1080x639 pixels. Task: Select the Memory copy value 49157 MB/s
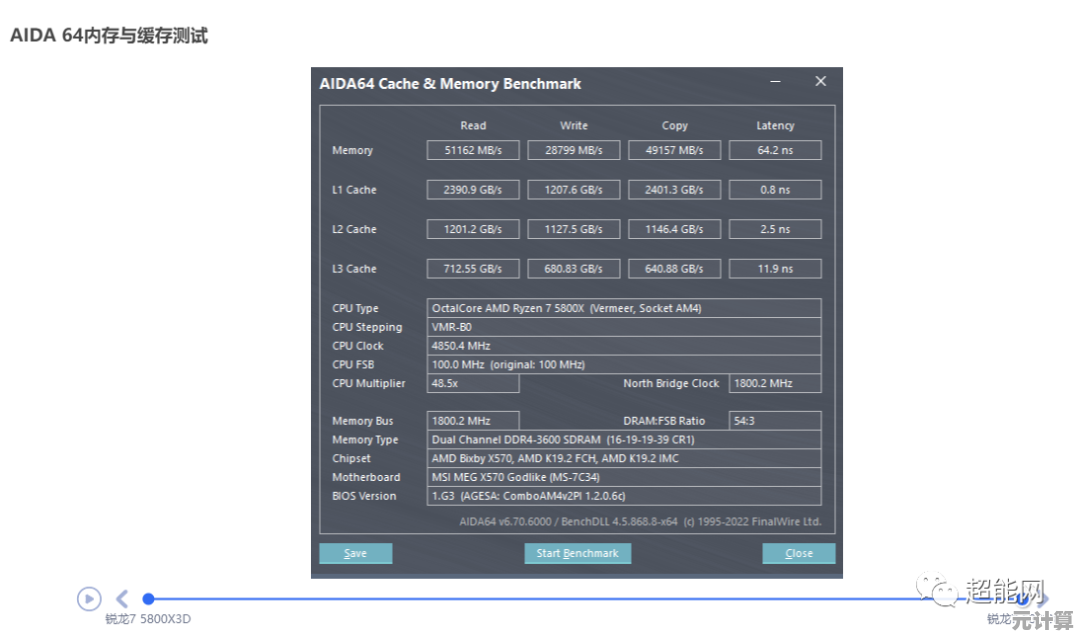pyautogui.click(x=674, y=150)
